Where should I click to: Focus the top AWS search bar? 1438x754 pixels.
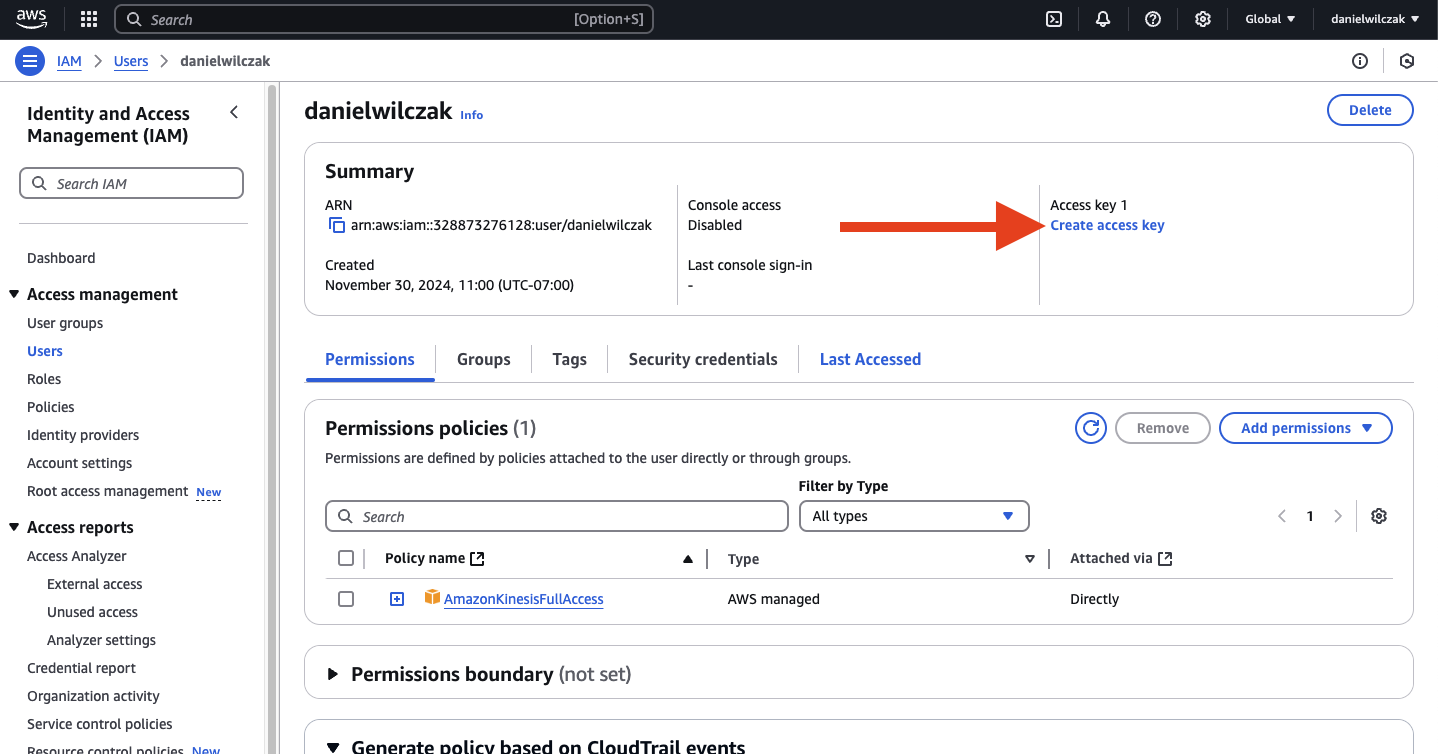point(384,19)
